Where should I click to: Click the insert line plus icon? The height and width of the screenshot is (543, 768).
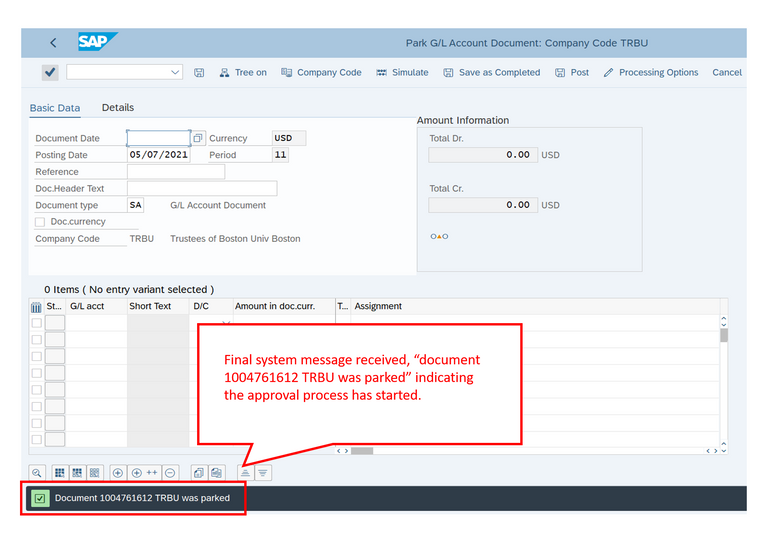pos(118,472)
